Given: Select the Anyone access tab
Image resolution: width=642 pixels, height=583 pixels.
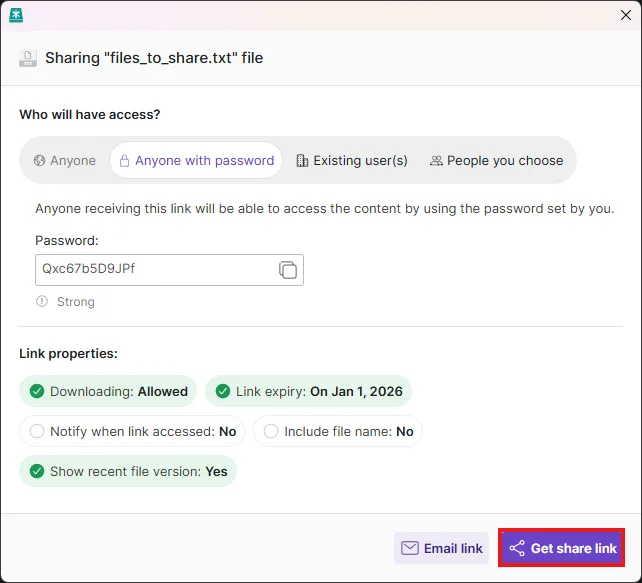Looking at the screenshot, I should 64,161.
